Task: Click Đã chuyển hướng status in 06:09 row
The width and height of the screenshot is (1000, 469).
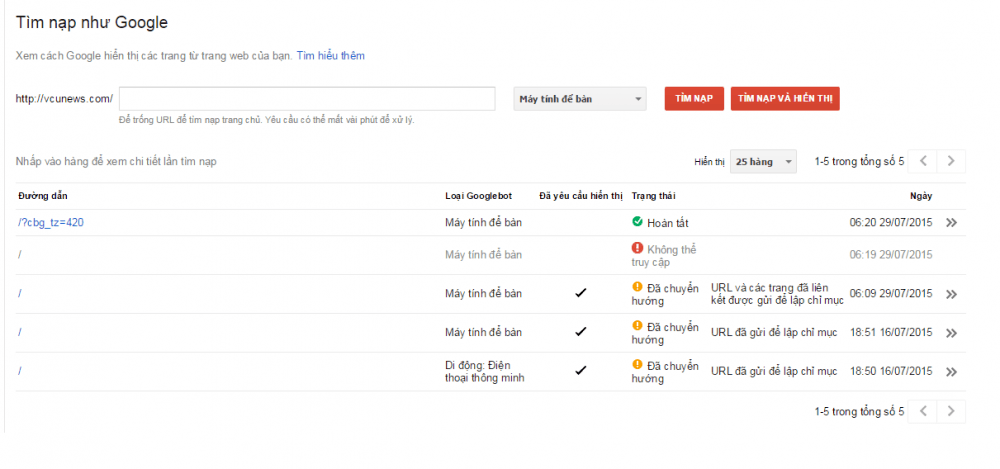Action: click(665, 294)
